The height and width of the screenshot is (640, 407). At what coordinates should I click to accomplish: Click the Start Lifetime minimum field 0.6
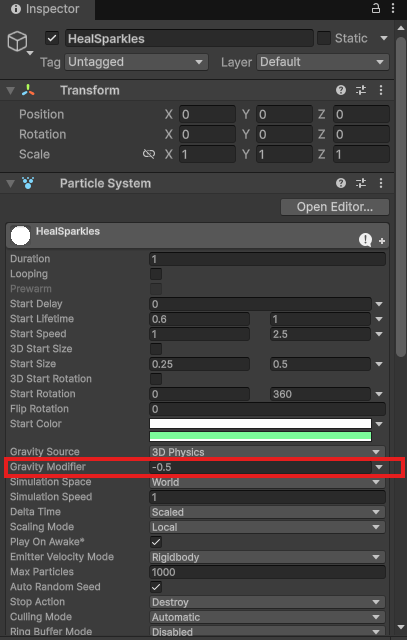coord(199,319)
